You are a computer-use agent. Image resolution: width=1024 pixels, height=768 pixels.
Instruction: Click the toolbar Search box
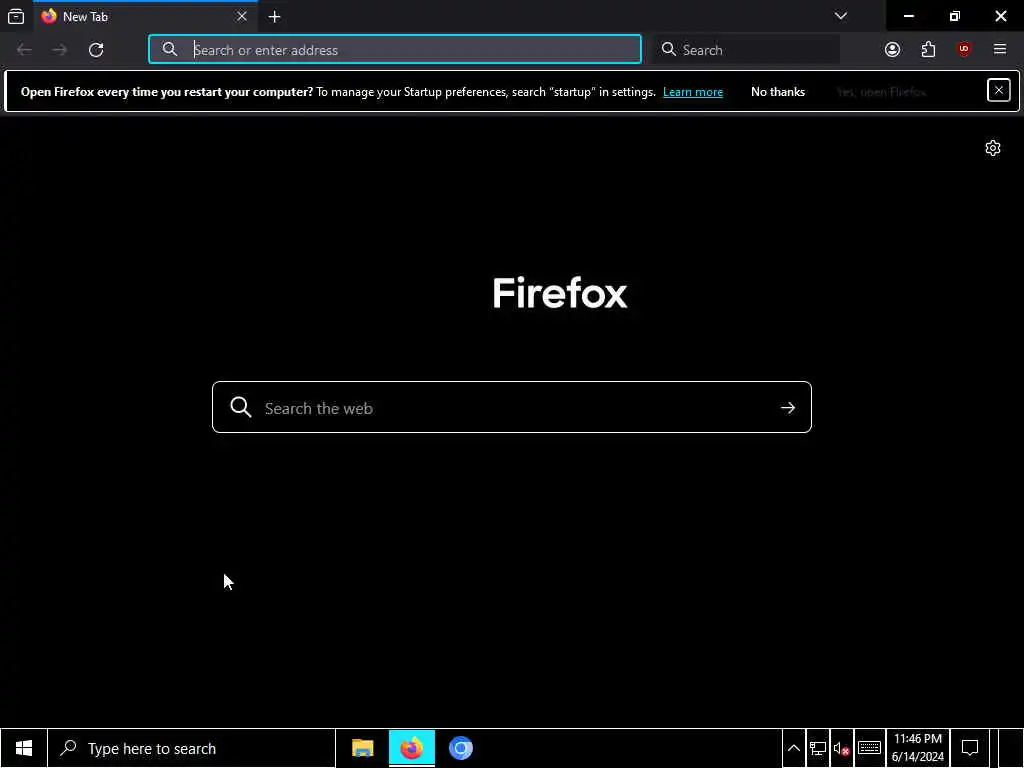tap(747, 50)
